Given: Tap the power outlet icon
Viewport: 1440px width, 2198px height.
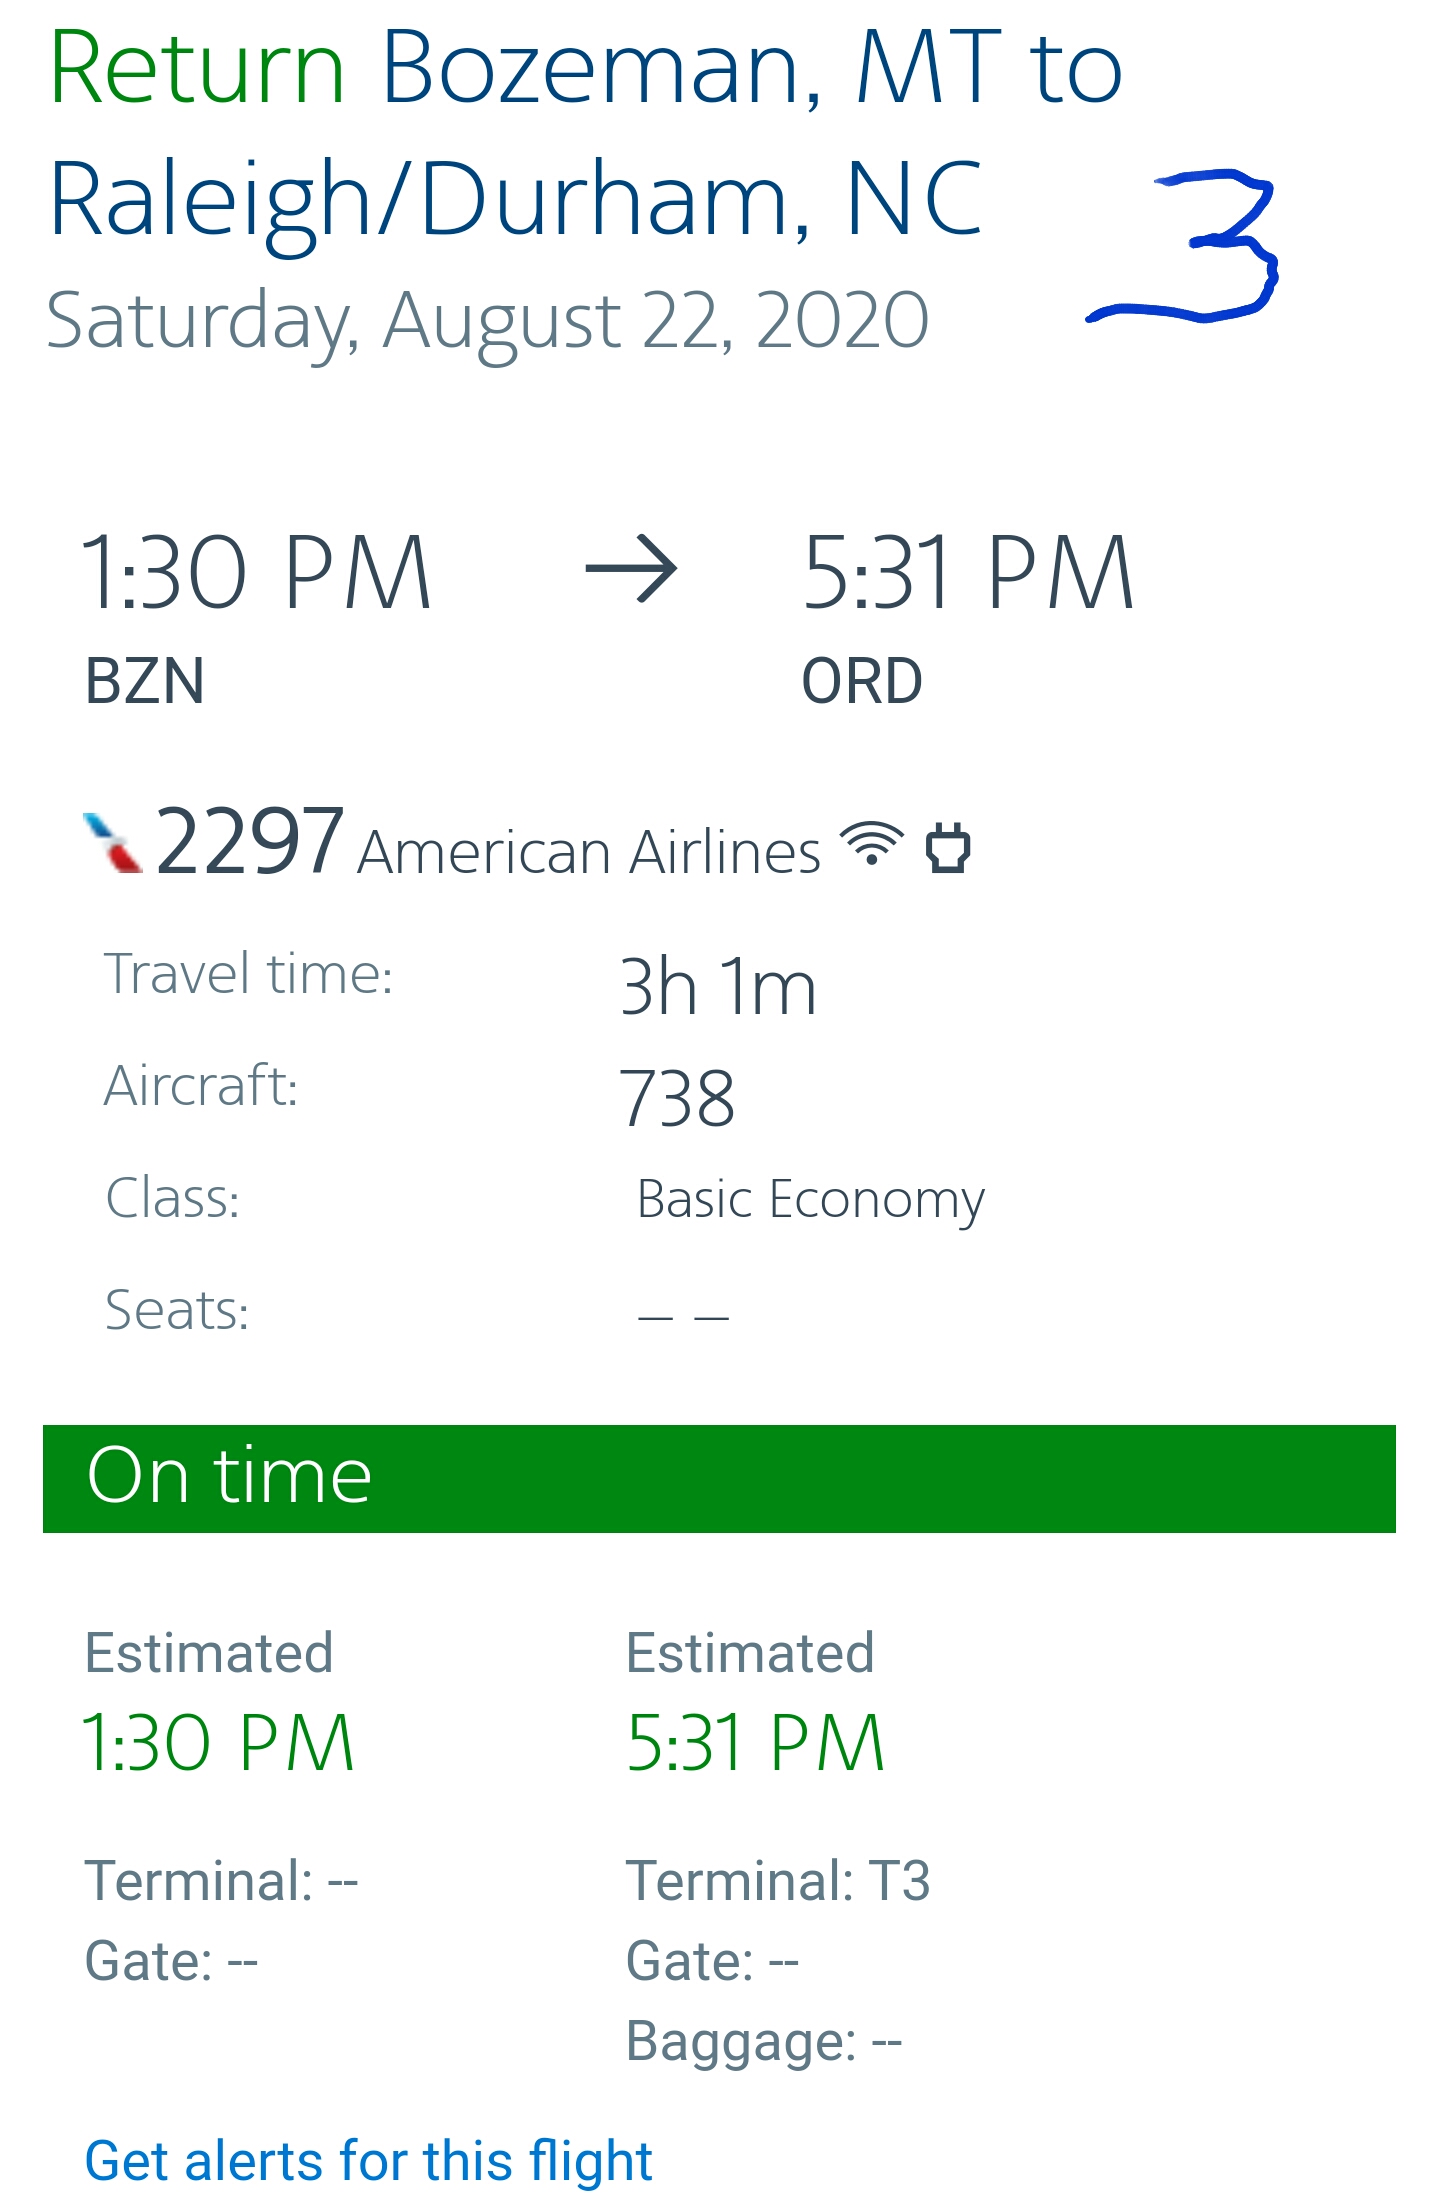Looking at the screenshot, I should (x=947, y=848).
